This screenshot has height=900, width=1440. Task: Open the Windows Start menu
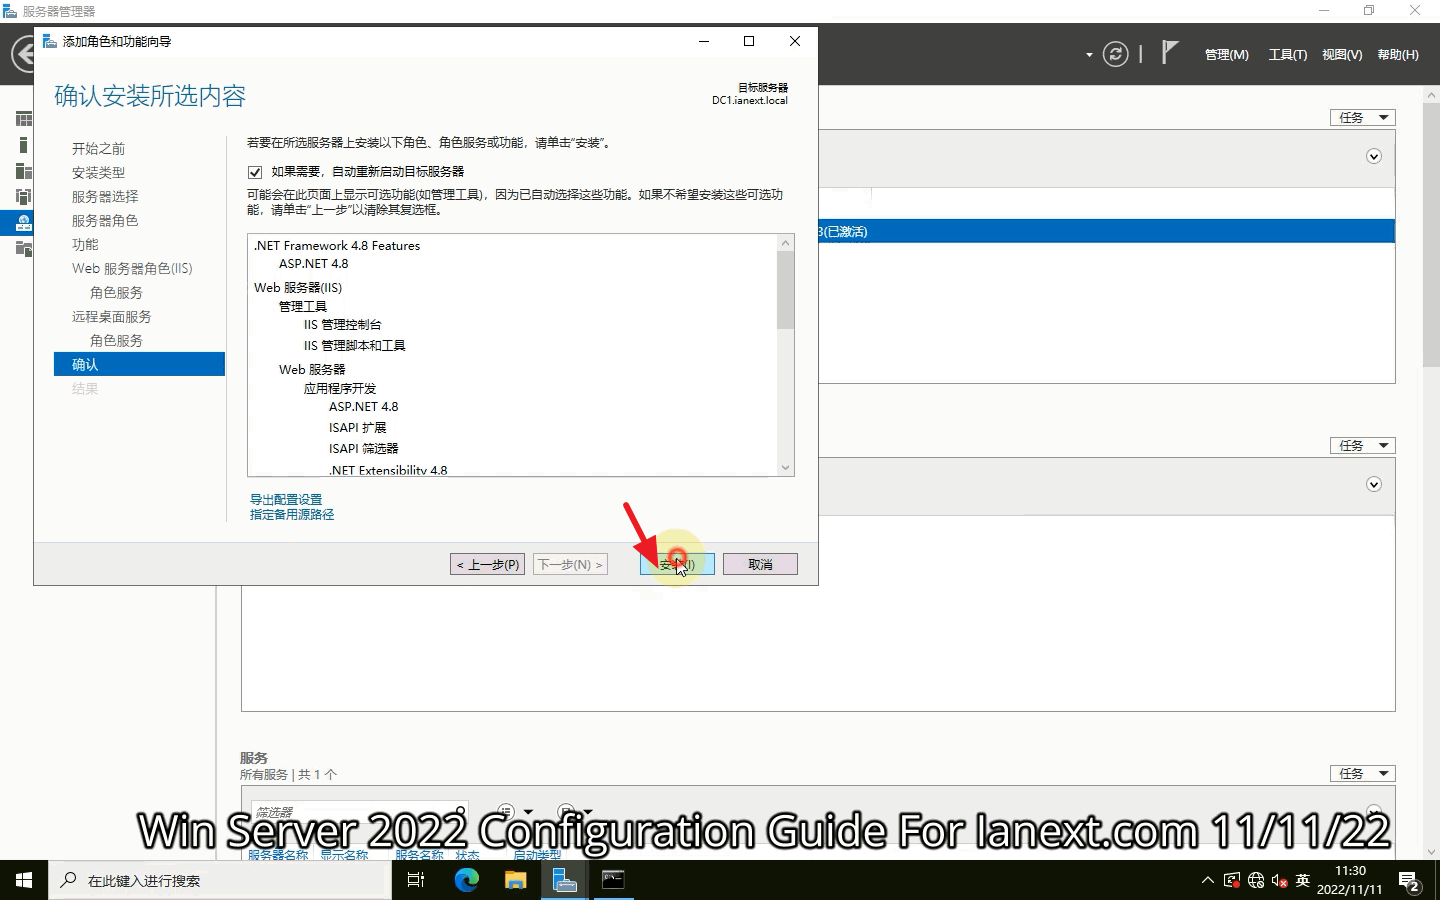click(x=24, y=880)
